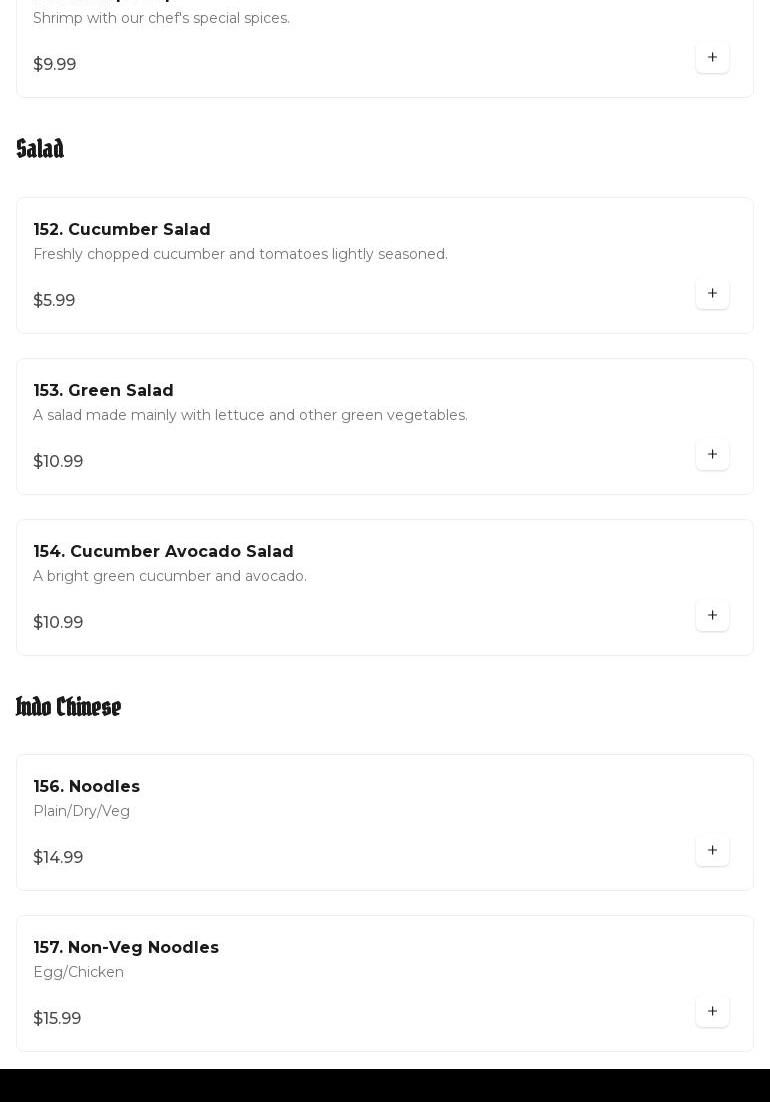
Task: Click the Indo Chinese section heading
Action: click(x=68, y=707)
